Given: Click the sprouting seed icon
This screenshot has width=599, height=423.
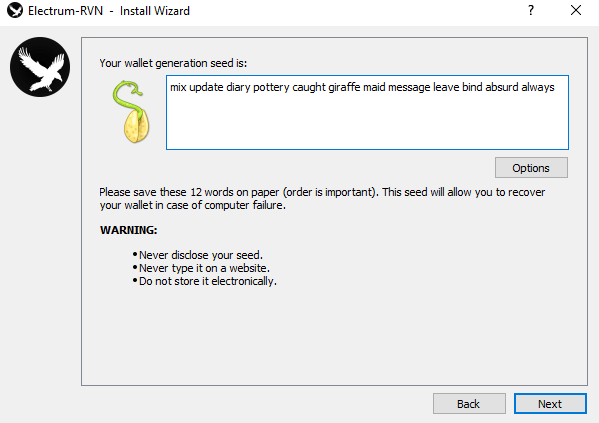Looking at the screenshot, I should 131,112.
